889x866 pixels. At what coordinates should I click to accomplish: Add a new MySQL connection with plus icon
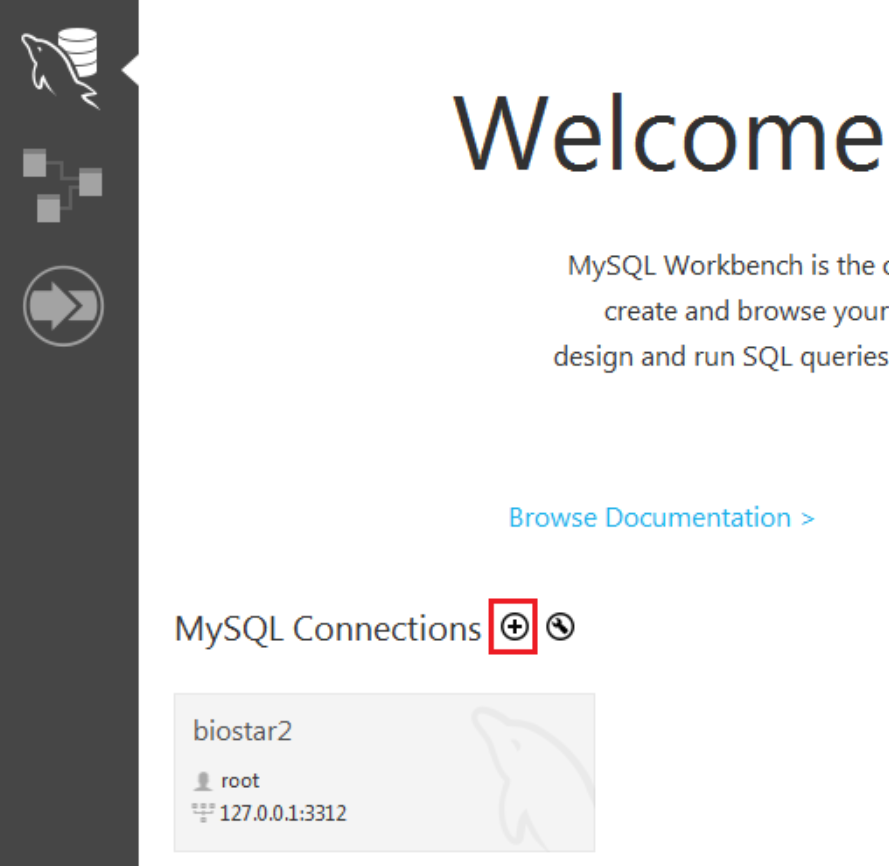coord(514,627)
